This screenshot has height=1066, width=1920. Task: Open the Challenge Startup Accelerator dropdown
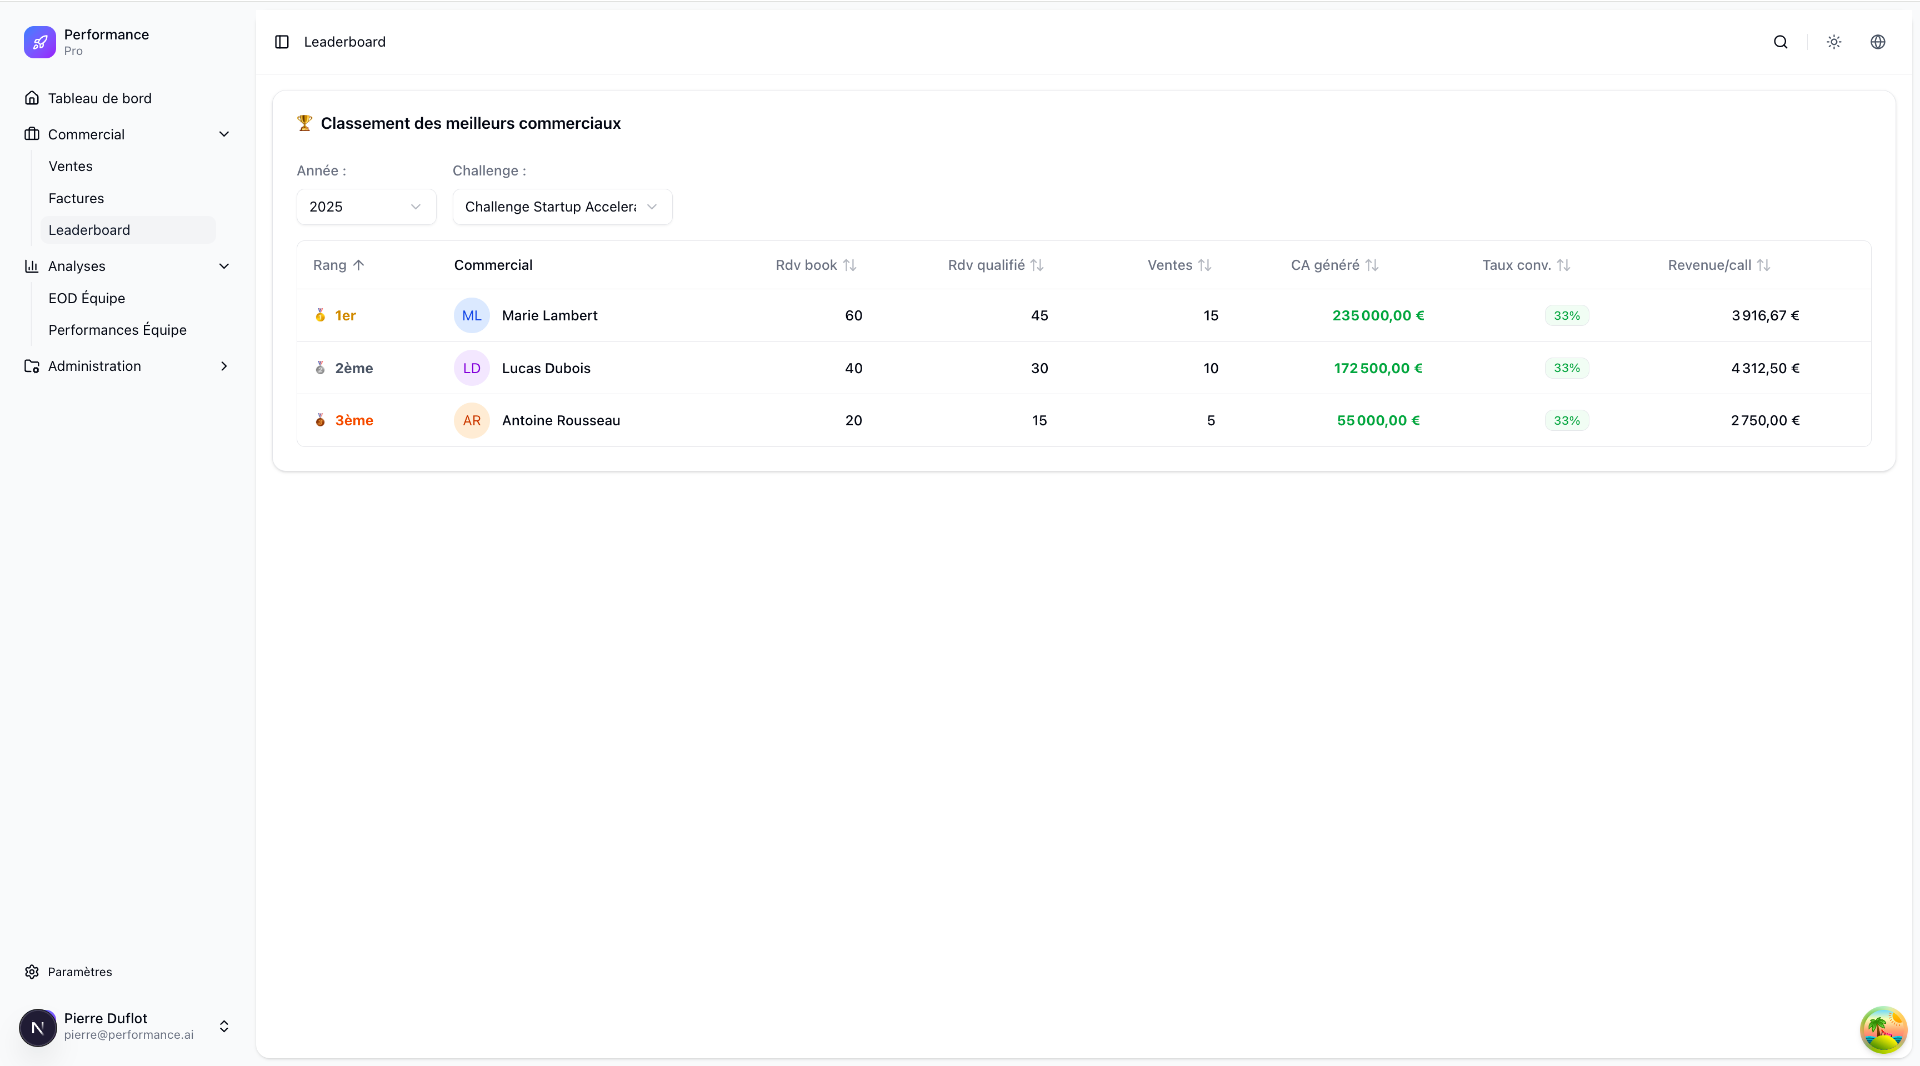pyautogui.click(x=561, y=207)
